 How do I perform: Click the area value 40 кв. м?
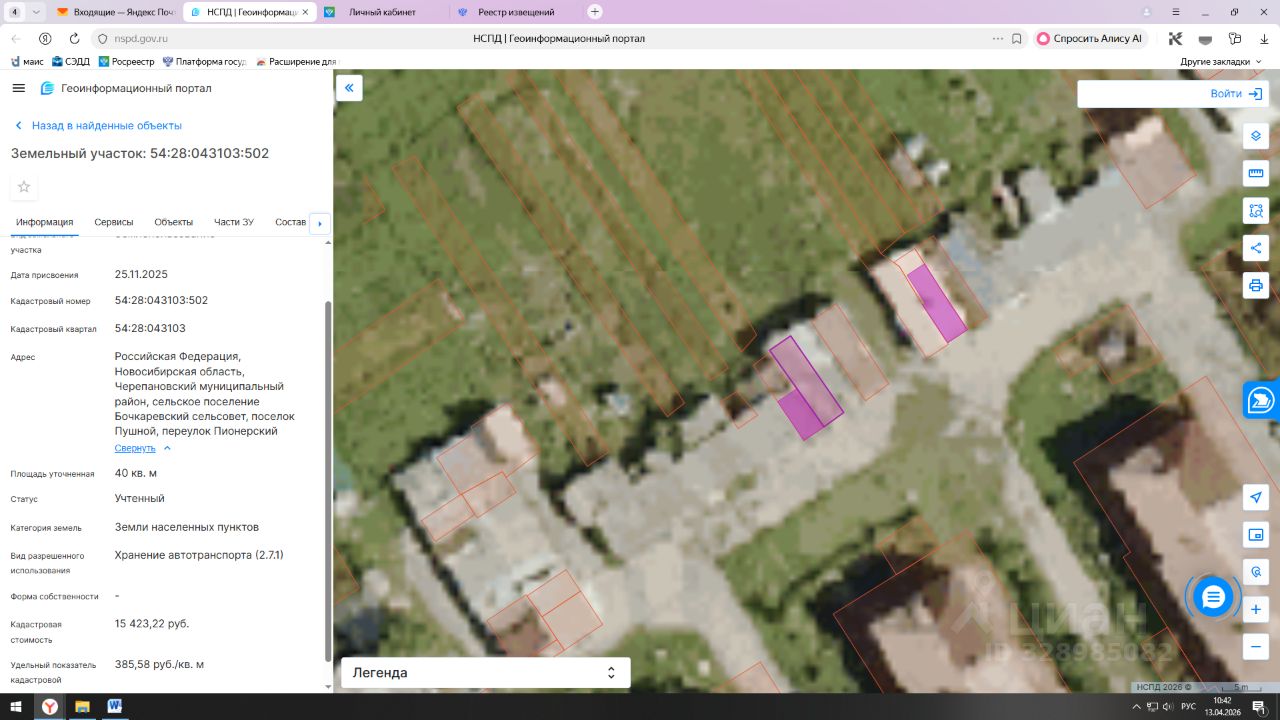(x=136, y=473)
